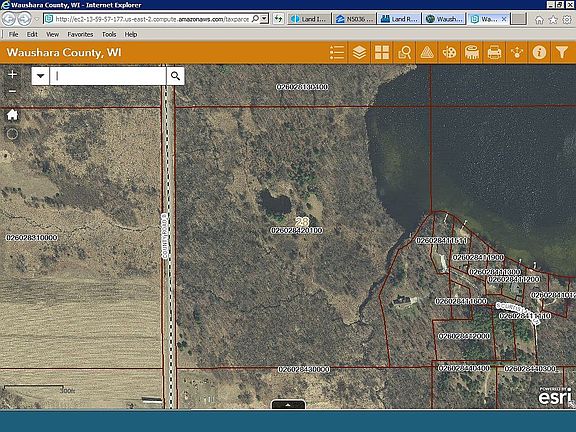
Task: Submit search with magnifier button
Action: coord(176,76)
